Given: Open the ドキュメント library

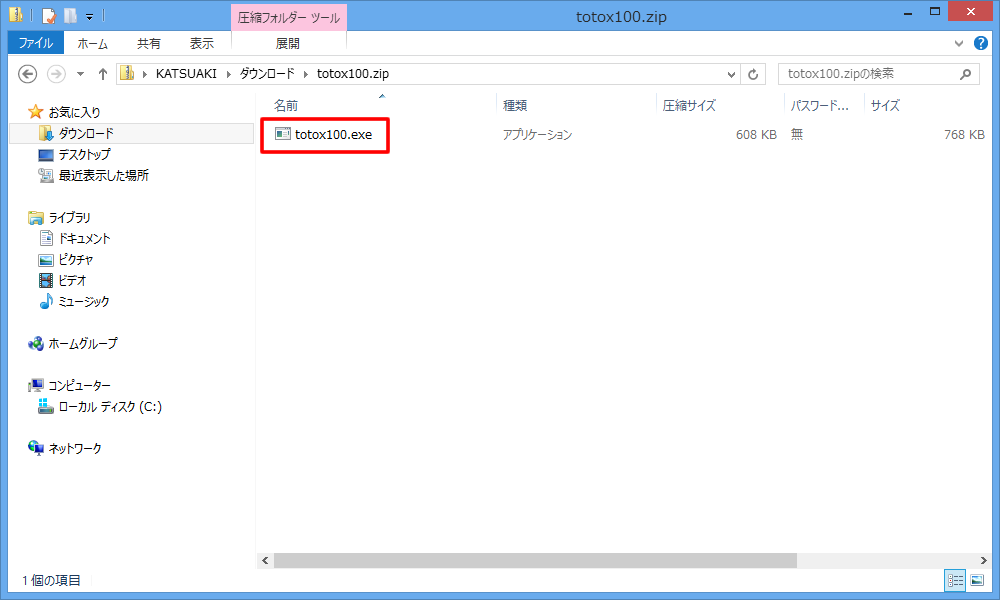Looking at the screenshot, I should pyautogui.click(x=84, y=238).
